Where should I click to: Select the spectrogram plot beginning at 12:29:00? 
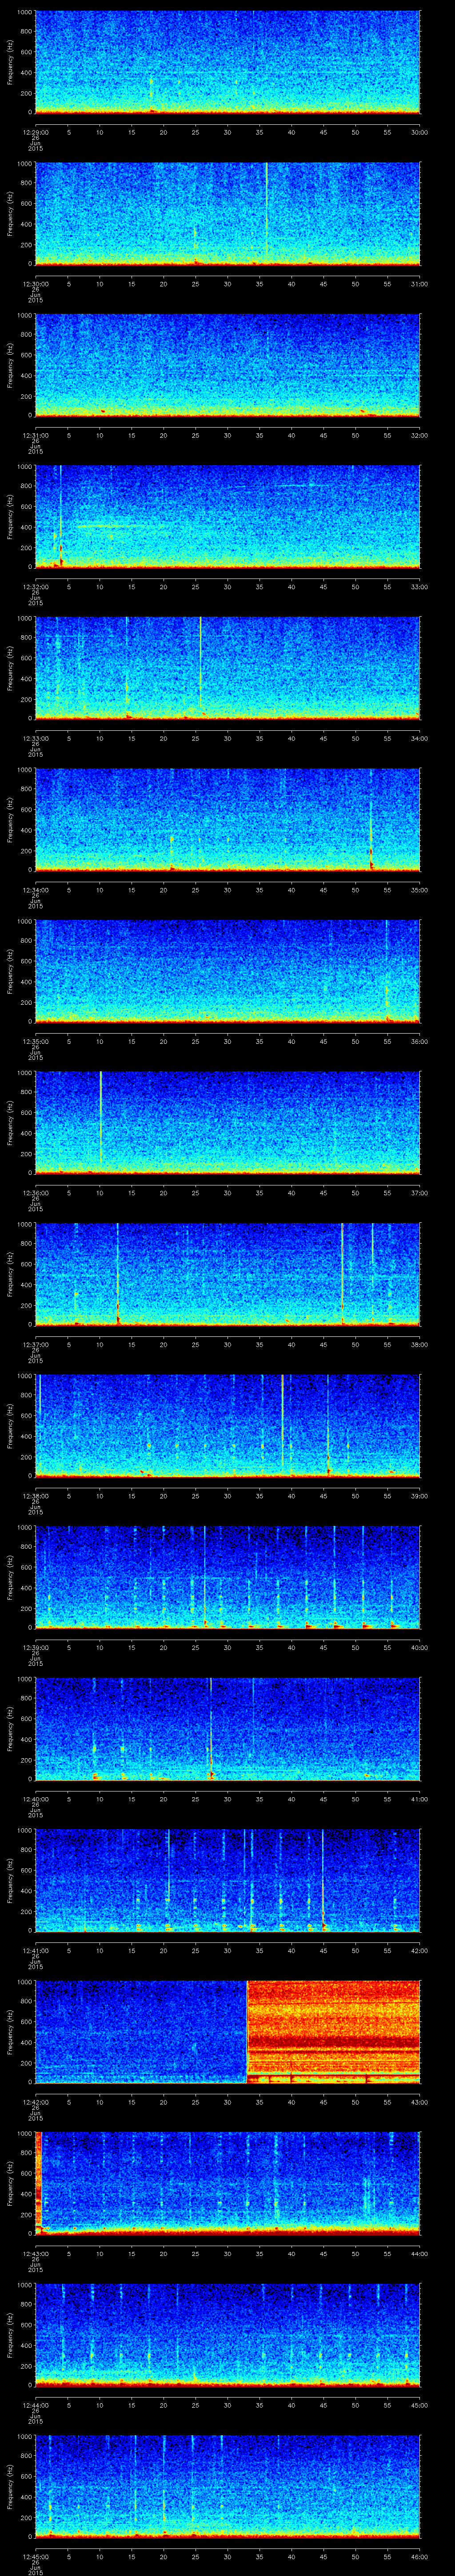[x=228, y=62]
